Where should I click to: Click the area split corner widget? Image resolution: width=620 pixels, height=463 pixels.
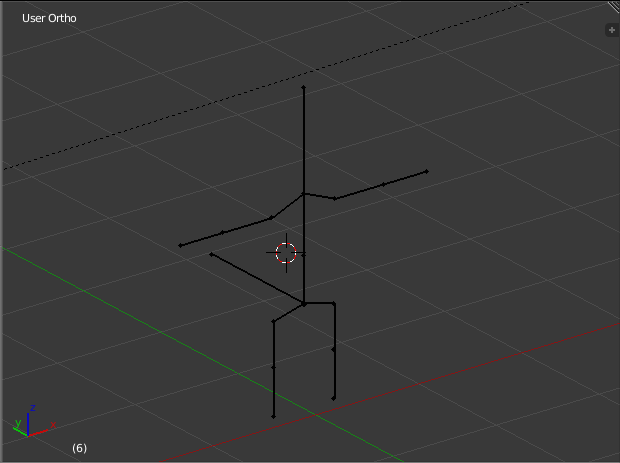(x=614, y=7)
